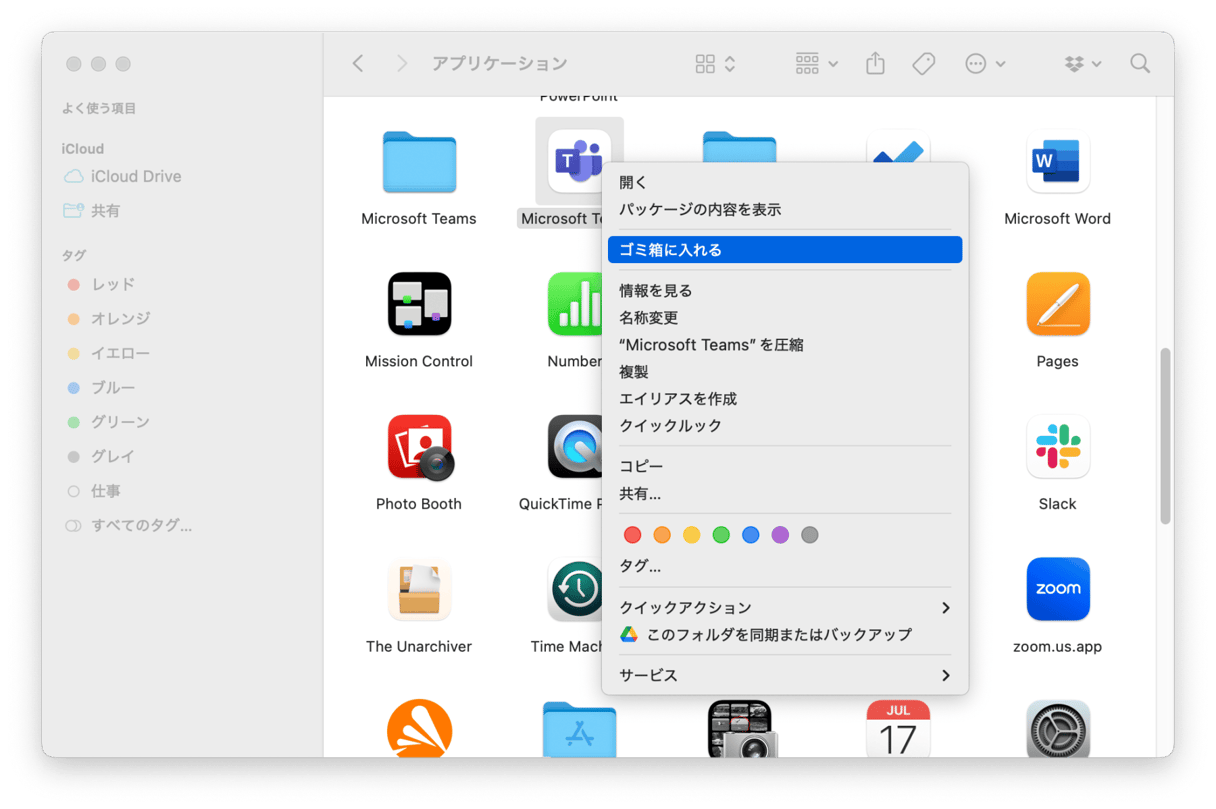1216x809 pixels.
Task: Open Pages
Action: click(1057, 304)
